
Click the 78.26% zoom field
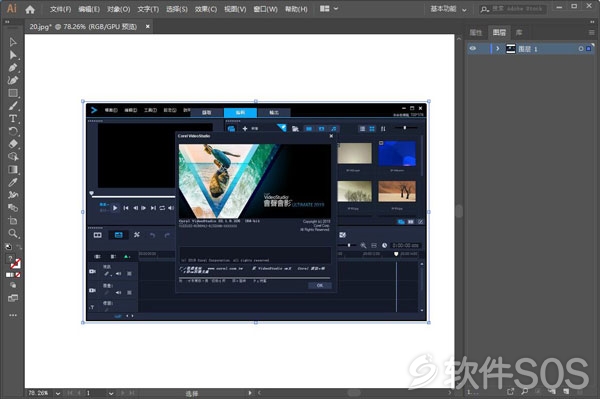[39, 393]
